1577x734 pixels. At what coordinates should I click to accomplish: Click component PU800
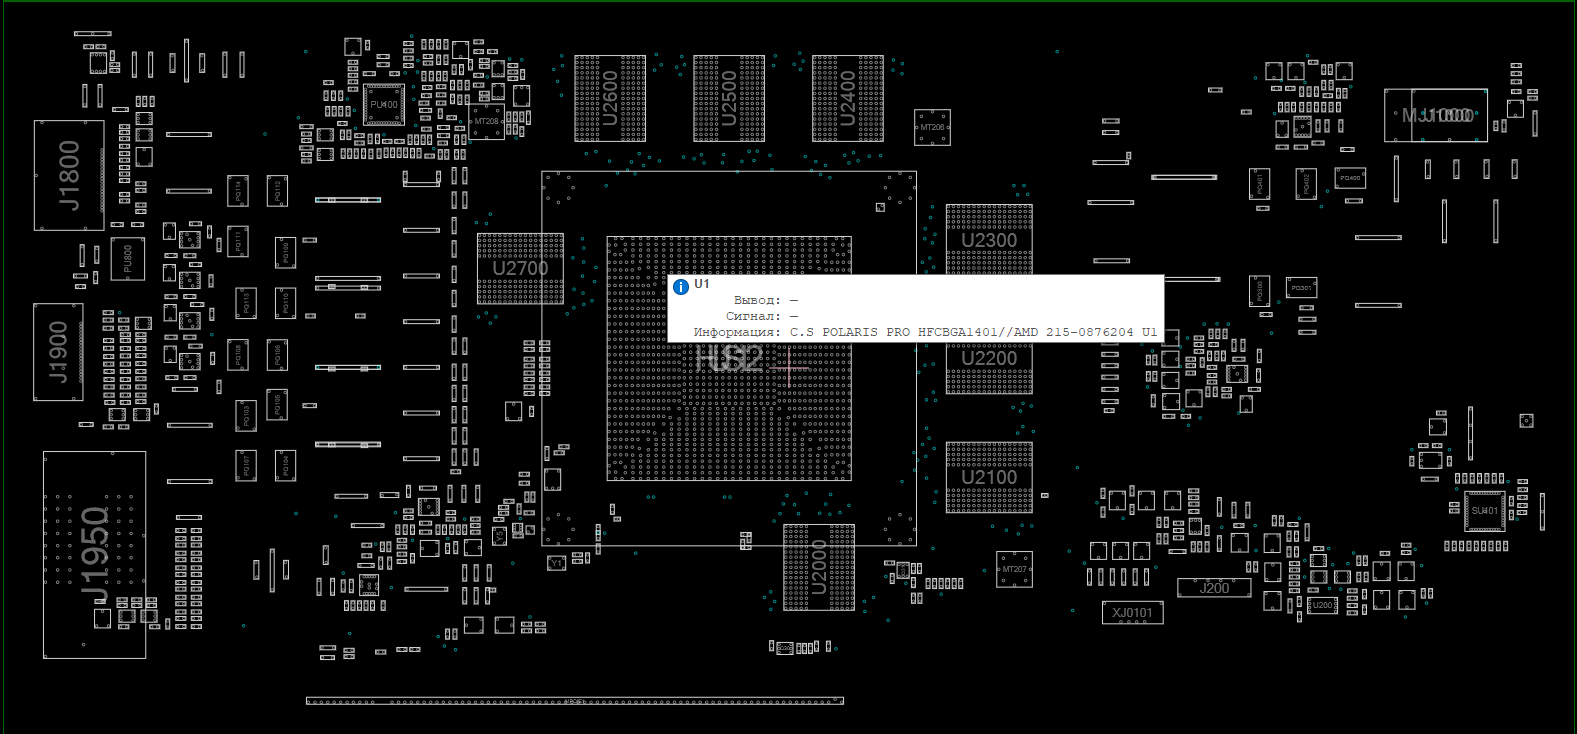[x=127, y=259]
